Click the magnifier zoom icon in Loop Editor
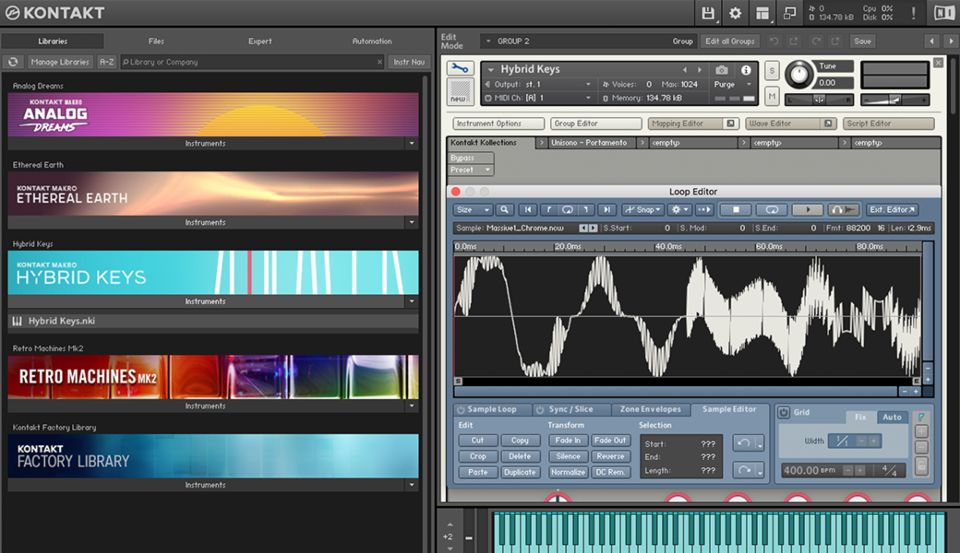Screen dimensions: 960x553 [504, 209]
